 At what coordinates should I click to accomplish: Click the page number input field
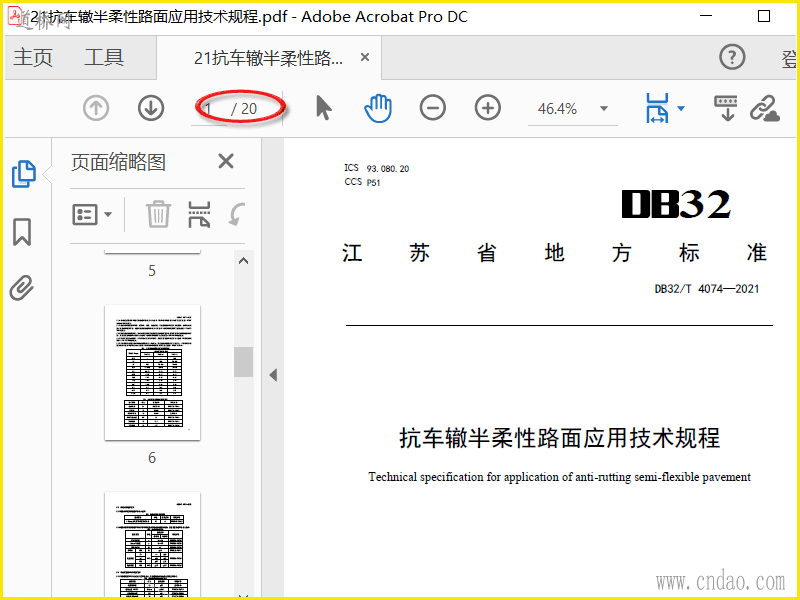[209, 109]
